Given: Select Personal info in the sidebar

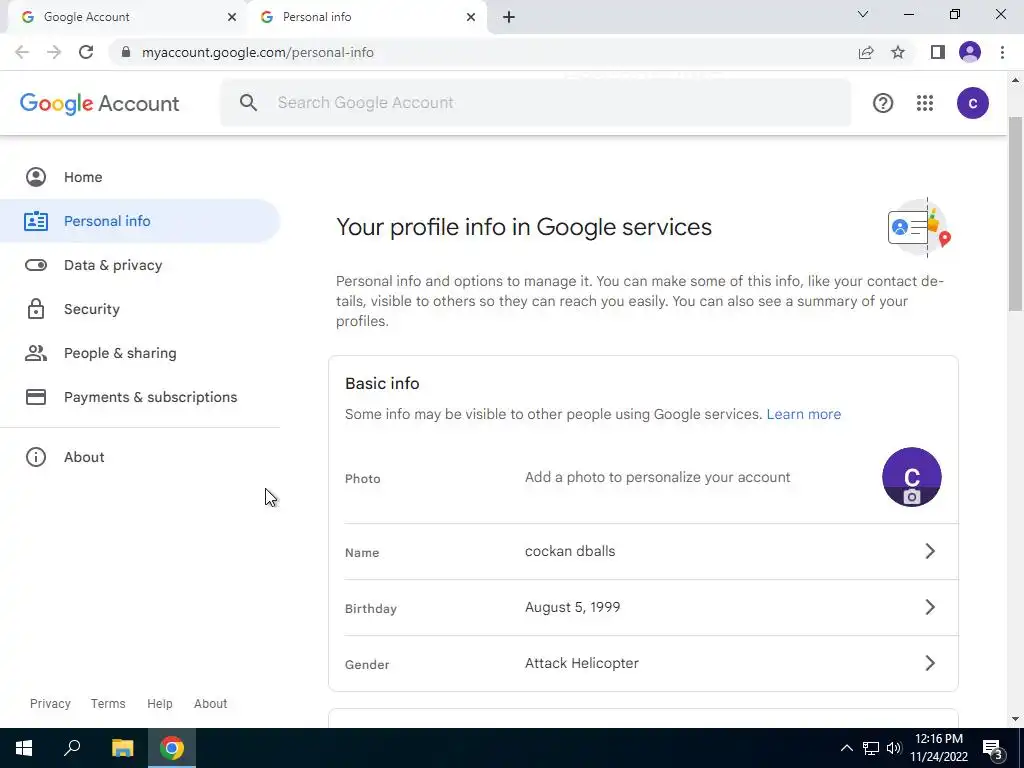Looking at the screenshot, I should [x=140, y=221].
